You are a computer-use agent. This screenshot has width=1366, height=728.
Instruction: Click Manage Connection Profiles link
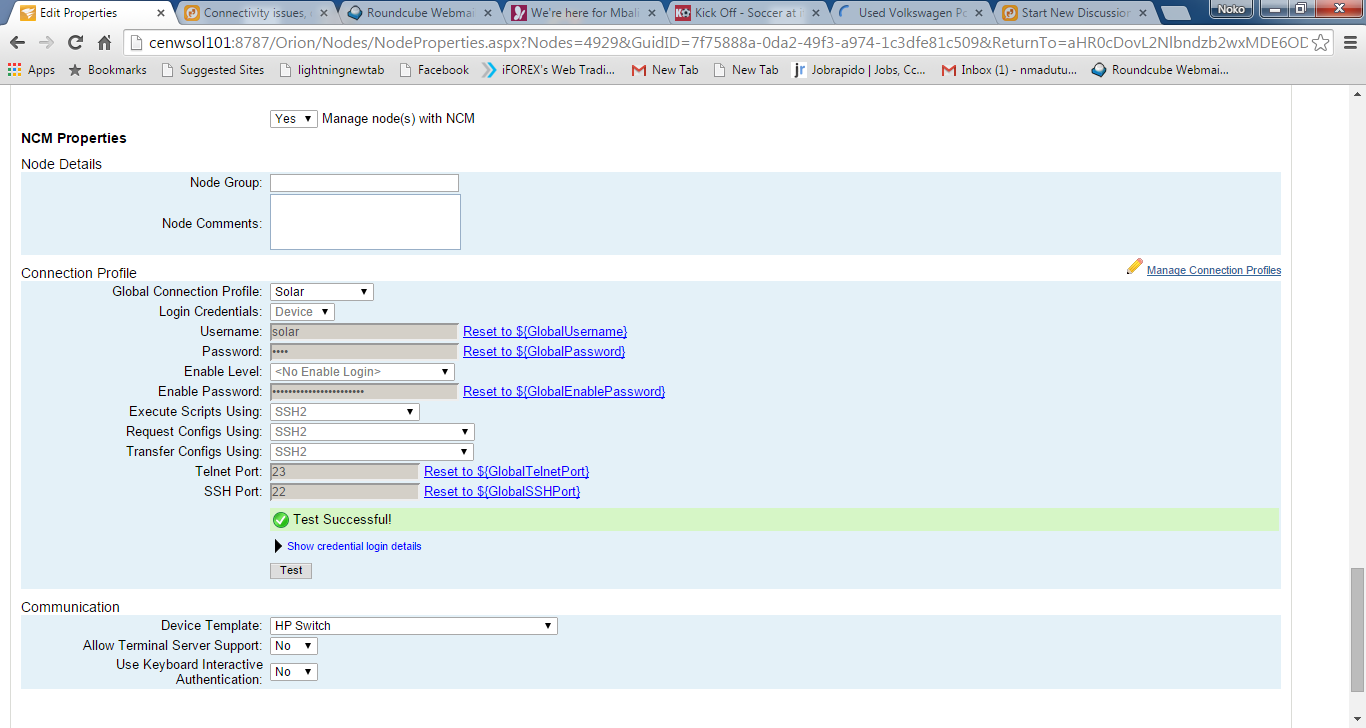click(1214, 270)
